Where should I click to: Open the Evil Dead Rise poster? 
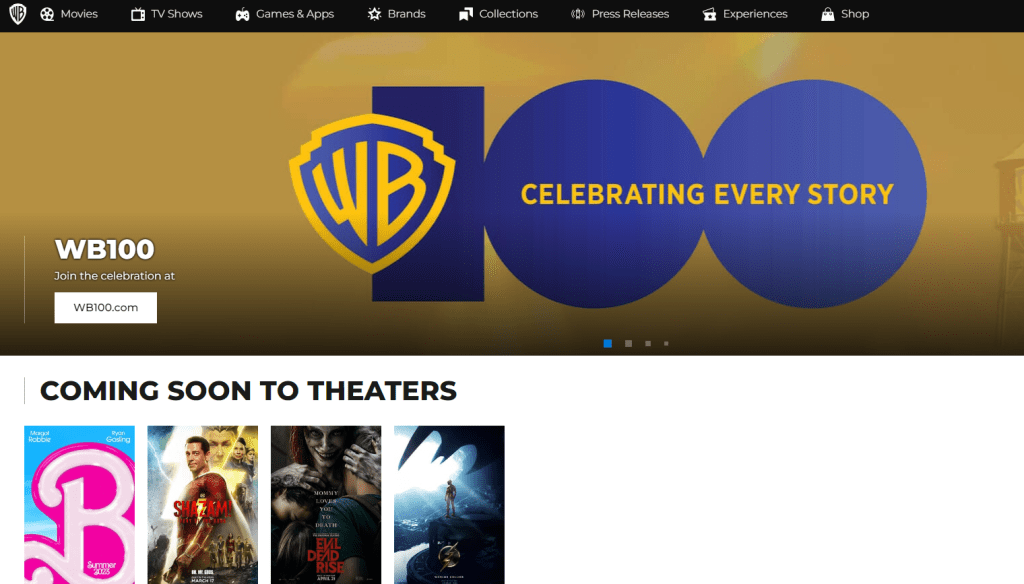coord(325,504)
